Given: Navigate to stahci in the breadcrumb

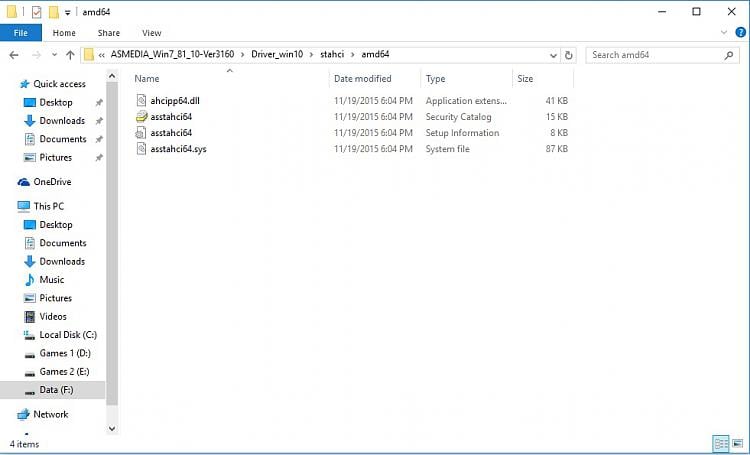Looking at the screenshot, I should [332, 54].
